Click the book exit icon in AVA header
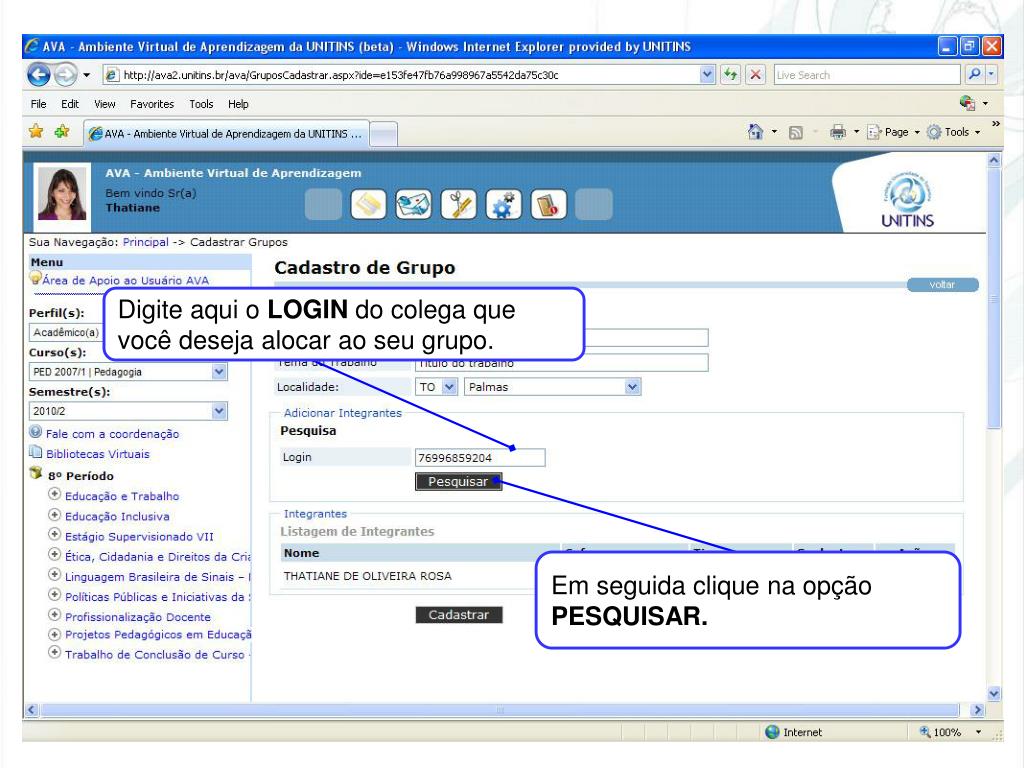Image resolution: width=1024 pixels, height=768 pixels. pos(549,204)
